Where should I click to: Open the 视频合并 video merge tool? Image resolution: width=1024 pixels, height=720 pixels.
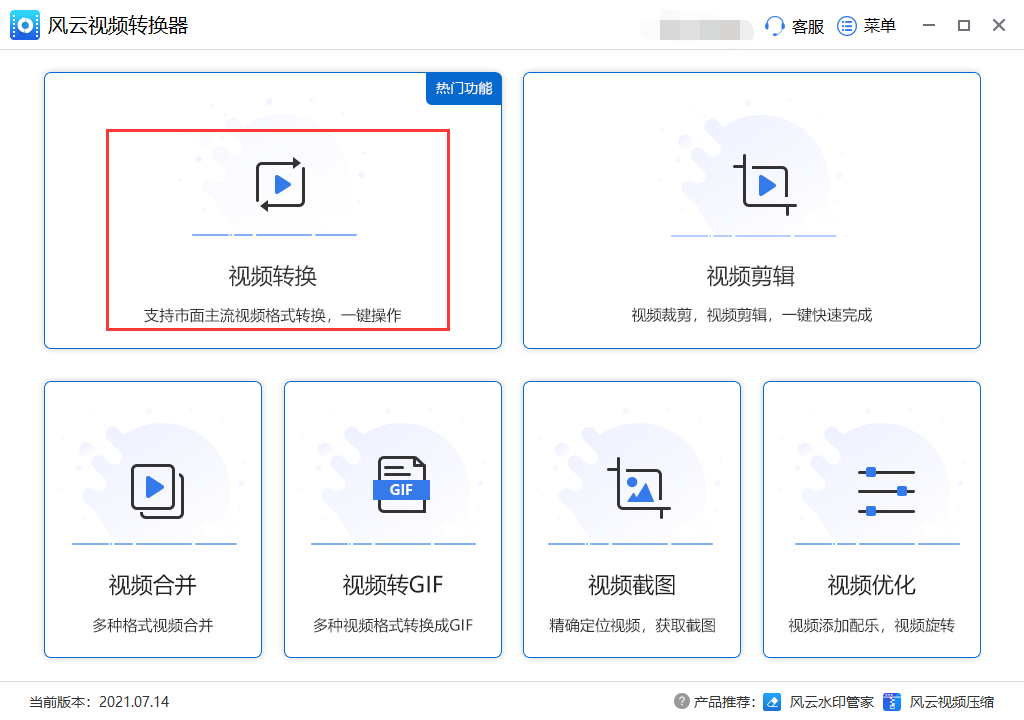[152, 520]
